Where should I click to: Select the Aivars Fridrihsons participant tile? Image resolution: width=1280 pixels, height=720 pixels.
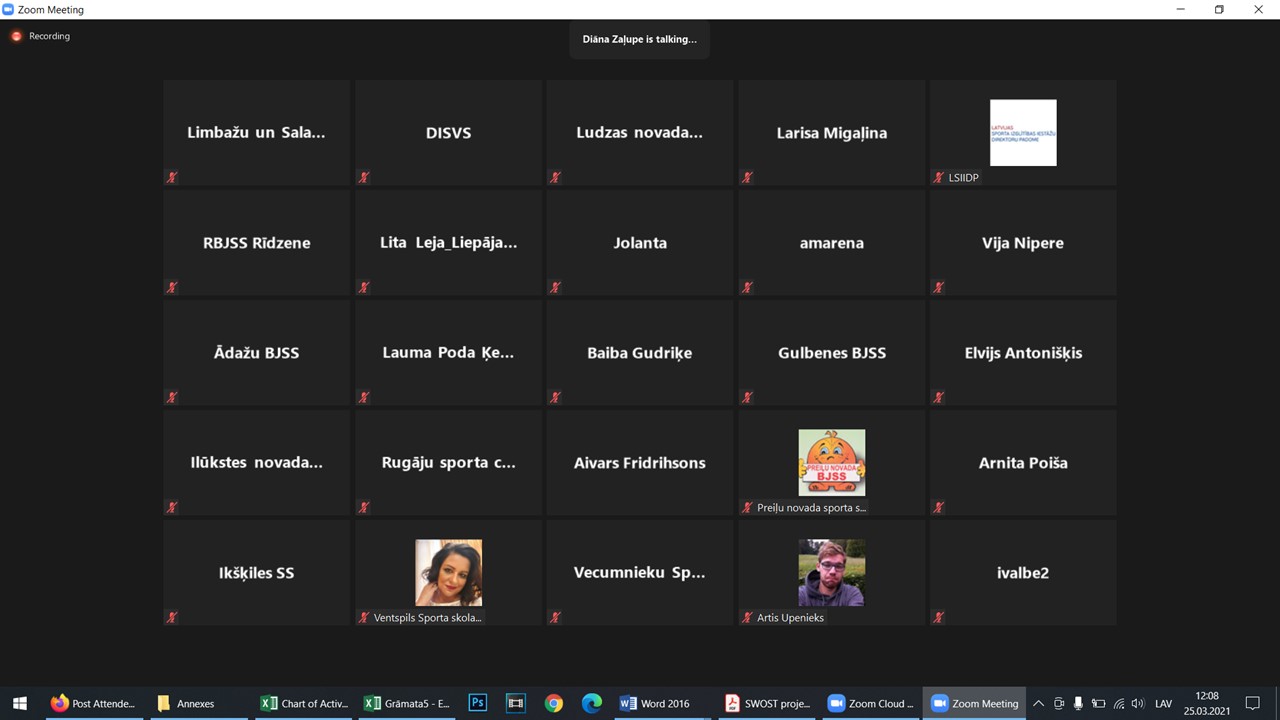[x=640, y=462]
